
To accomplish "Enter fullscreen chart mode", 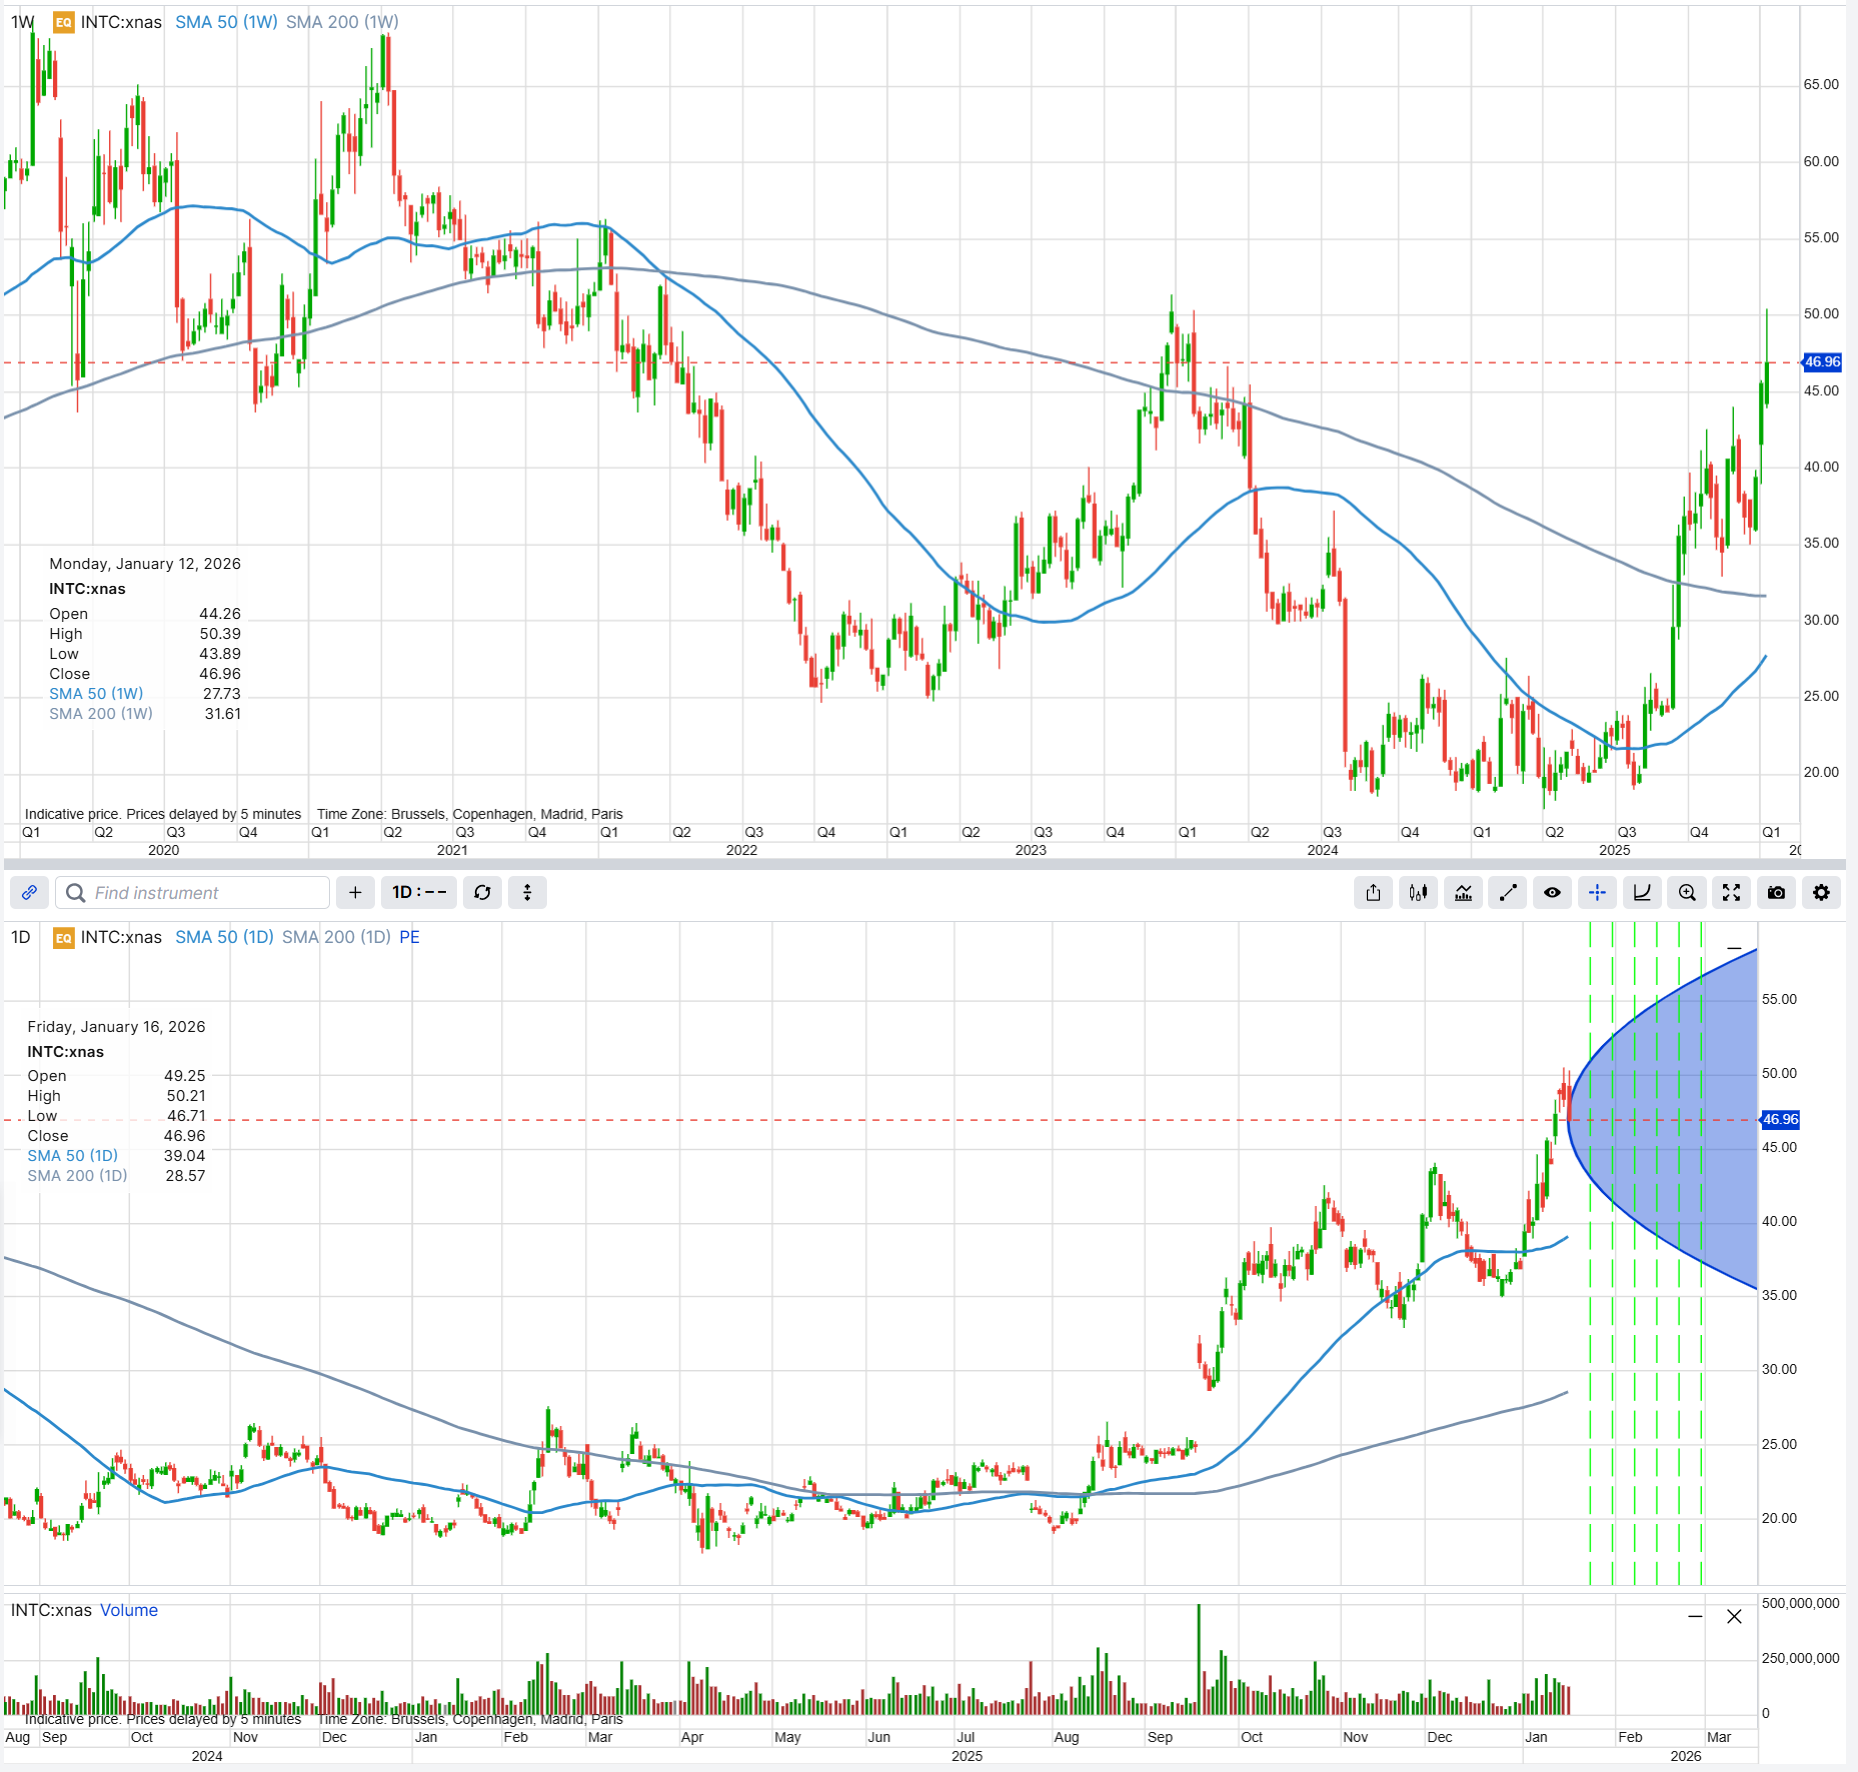I will point(1731,893).
